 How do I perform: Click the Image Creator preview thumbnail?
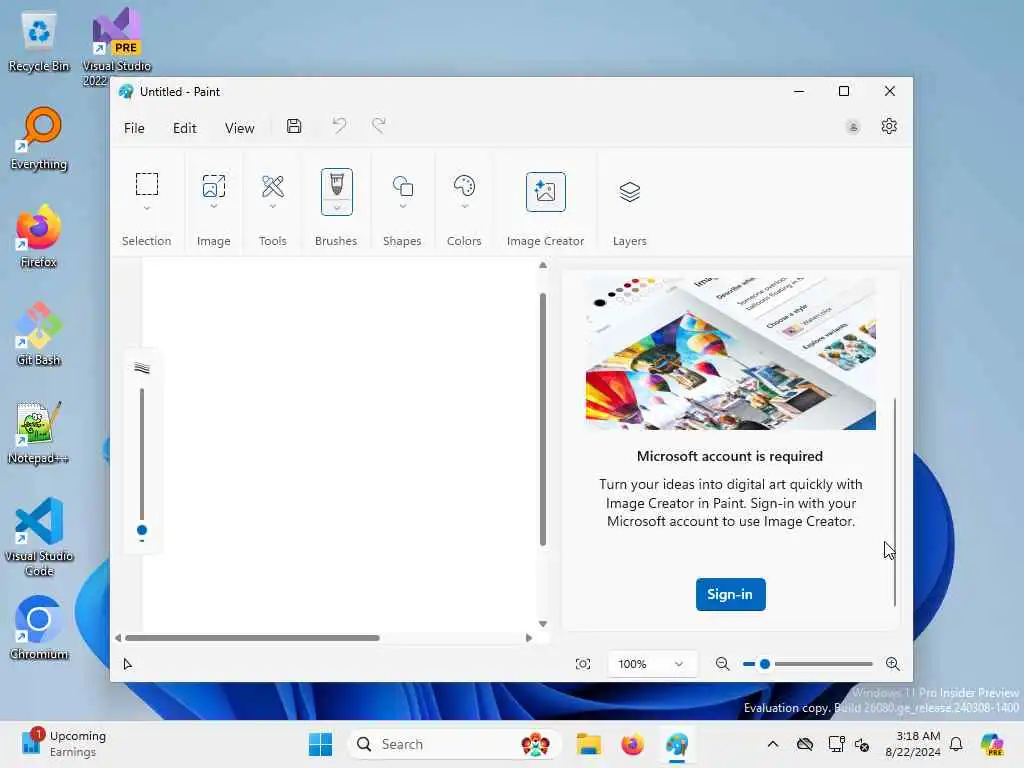[731, 355]
